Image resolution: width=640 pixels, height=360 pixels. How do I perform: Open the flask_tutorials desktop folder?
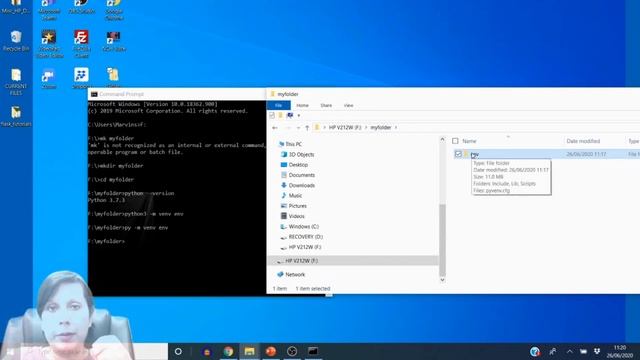point(16,116)
